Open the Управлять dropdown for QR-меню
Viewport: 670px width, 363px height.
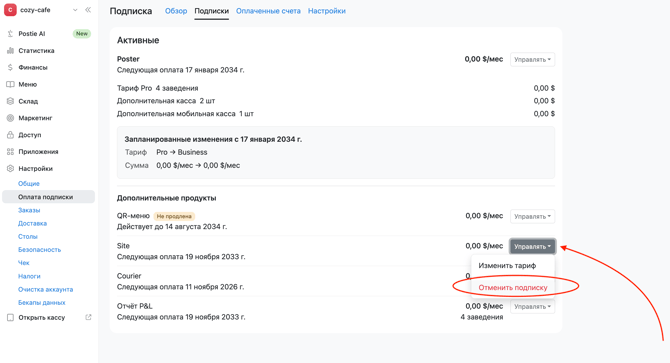coord(532,216)
